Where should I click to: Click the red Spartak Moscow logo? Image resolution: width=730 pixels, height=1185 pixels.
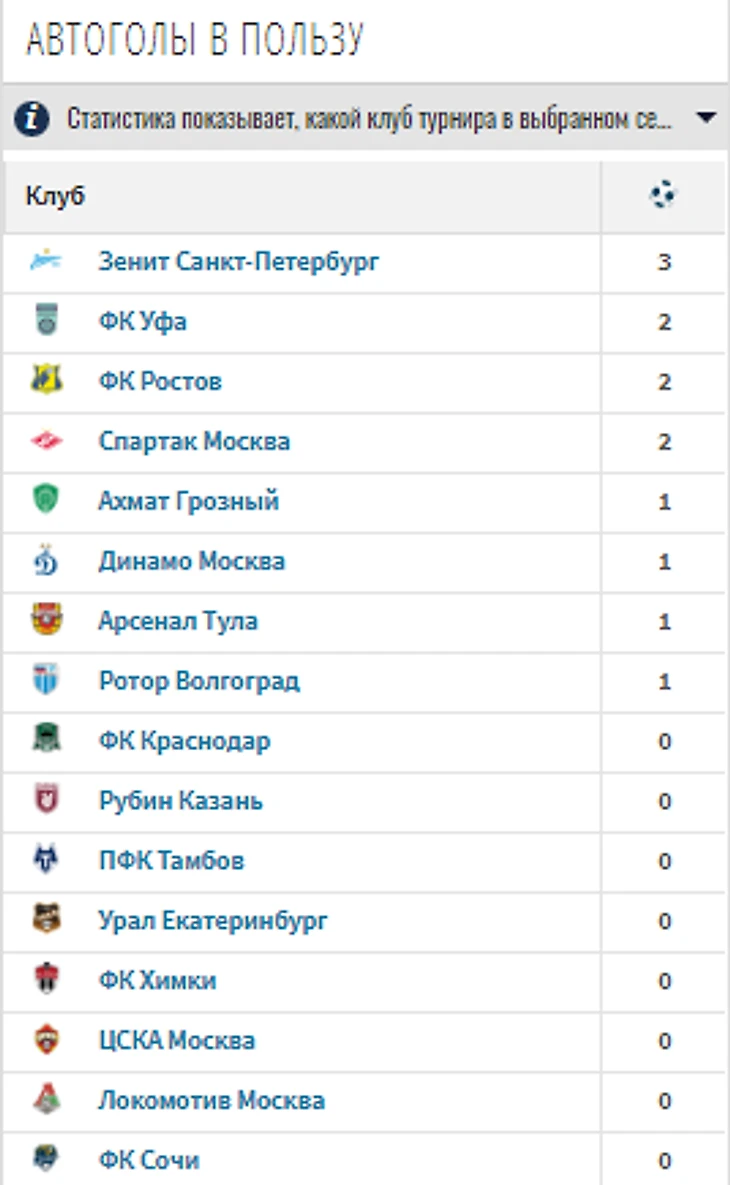click(46, 440)
